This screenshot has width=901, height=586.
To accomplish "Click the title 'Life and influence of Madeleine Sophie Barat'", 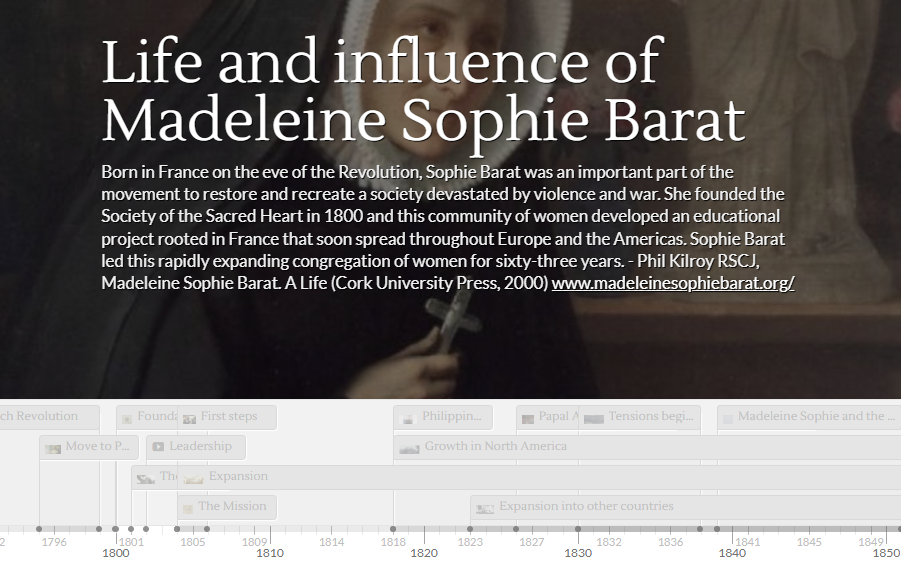I will point(423,90).
